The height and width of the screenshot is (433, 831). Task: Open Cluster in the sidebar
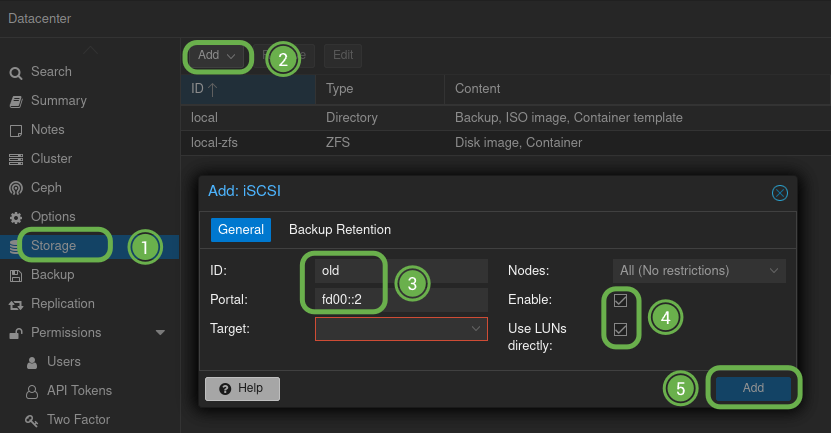point(90,159)
